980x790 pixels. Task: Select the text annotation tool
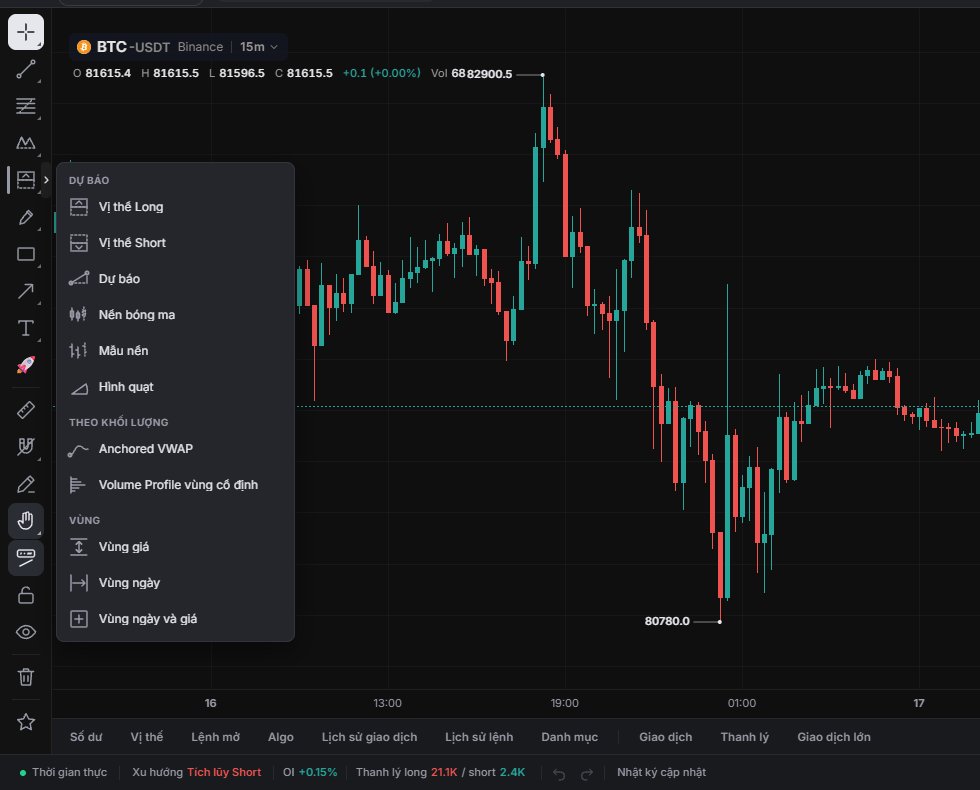pyautogui.click(x=26, y=328)
